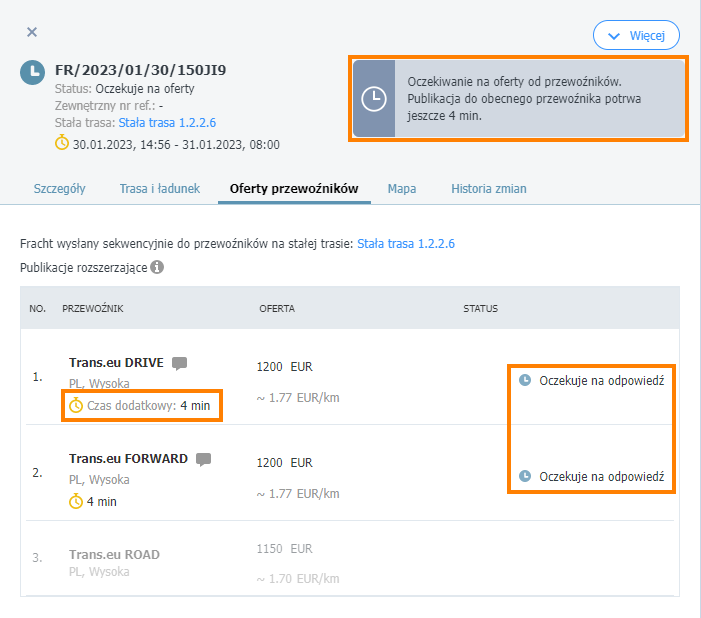Click the ~ 1.70 EUR/km rate text

click(x=298, y=579)
